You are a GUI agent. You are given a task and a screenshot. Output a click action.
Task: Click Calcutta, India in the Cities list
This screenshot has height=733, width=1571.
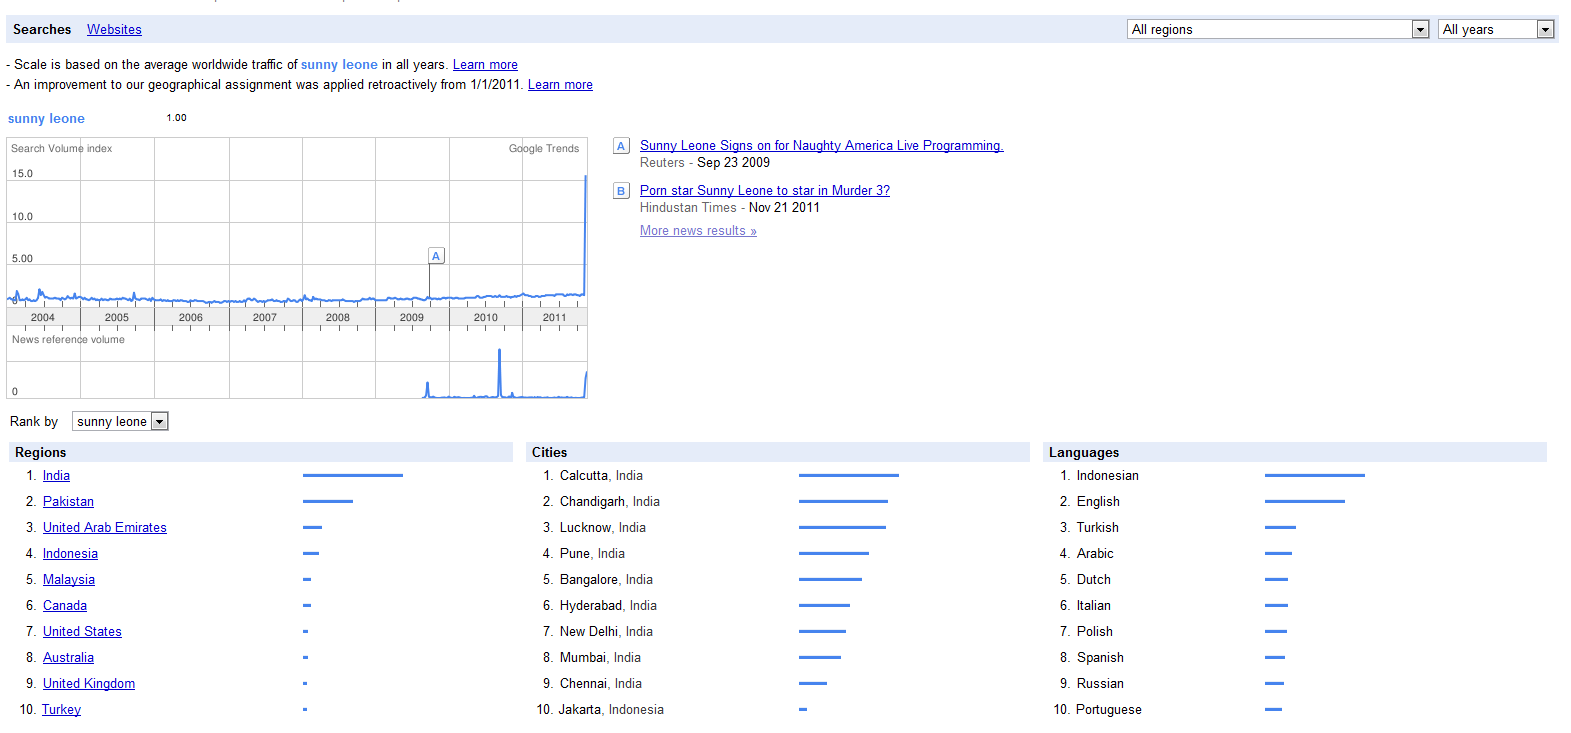[x=601, y=475]
